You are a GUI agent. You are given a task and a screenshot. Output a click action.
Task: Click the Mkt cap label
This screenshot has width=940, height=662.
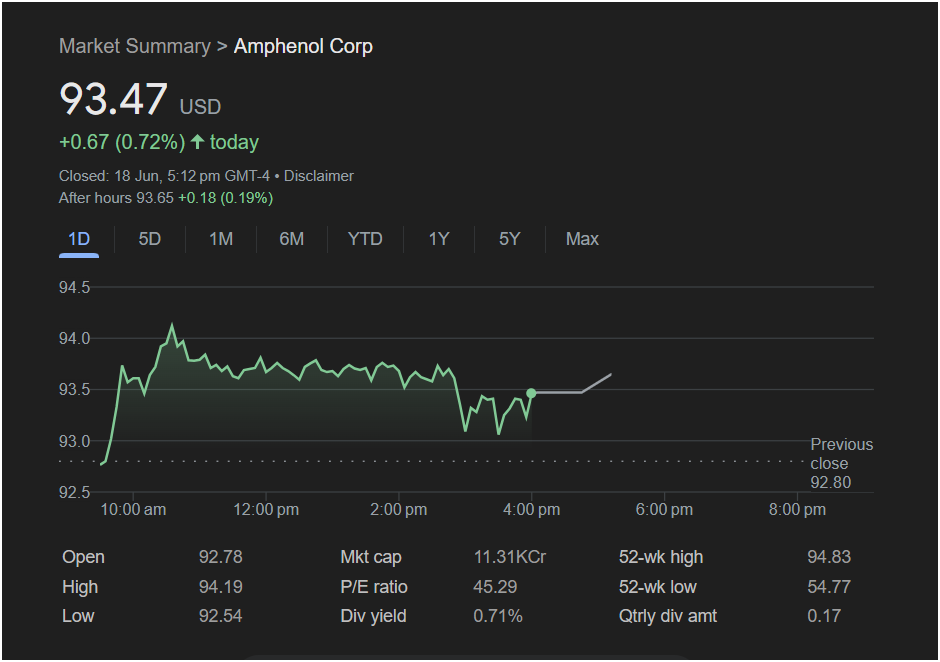tap(370, 557)
